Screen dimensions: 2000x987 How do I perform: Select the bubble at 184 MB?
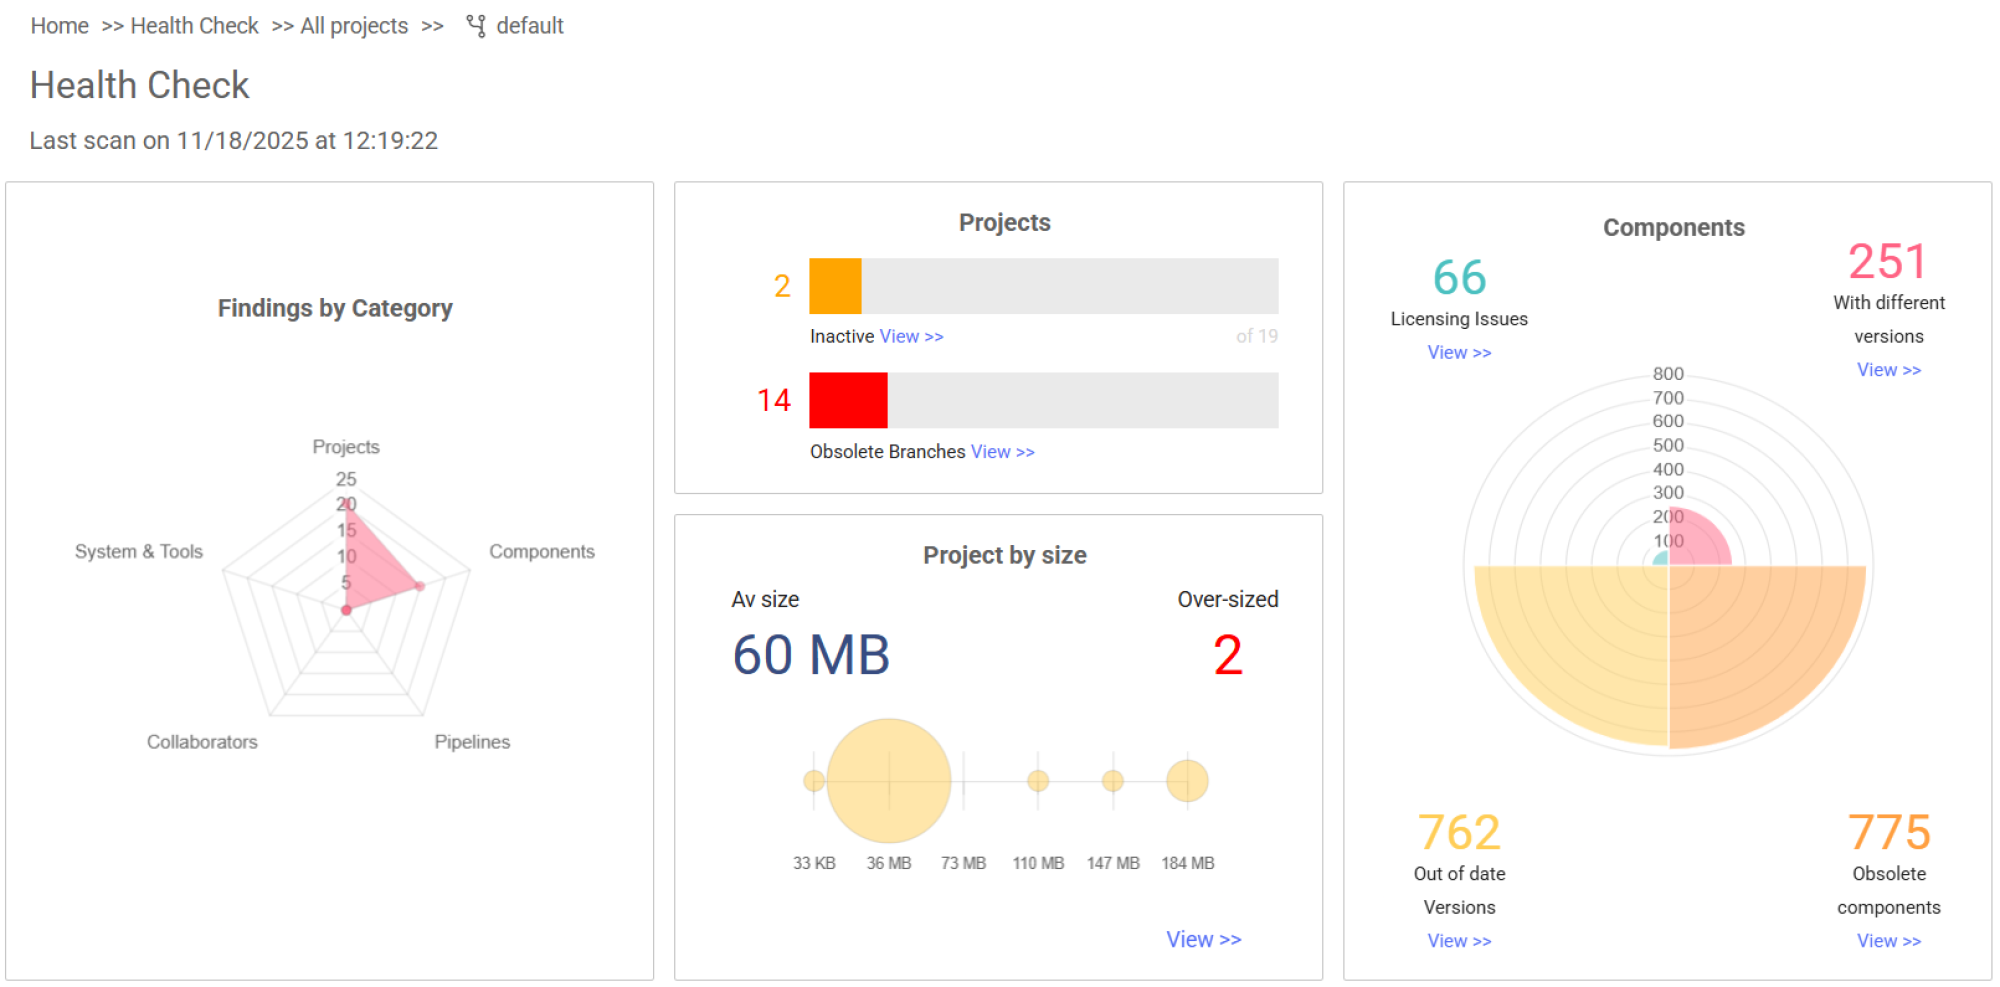coord(1187,781)
